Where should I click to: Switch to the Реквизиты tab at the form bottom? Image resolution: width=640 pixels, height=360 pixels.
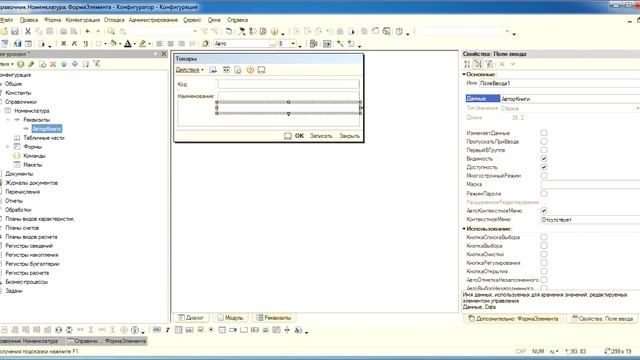[x=274, y=318]
